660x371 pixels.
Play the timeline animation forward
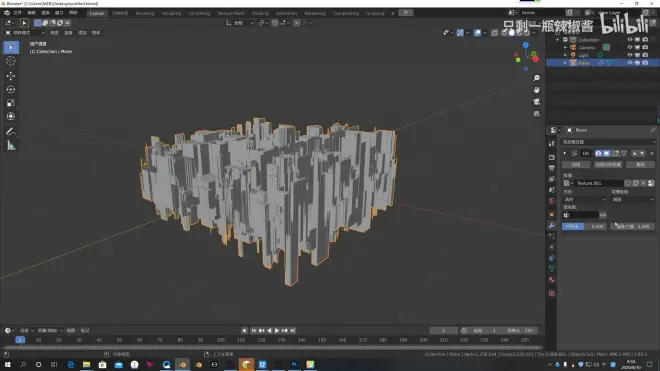[x=277, y=331]
